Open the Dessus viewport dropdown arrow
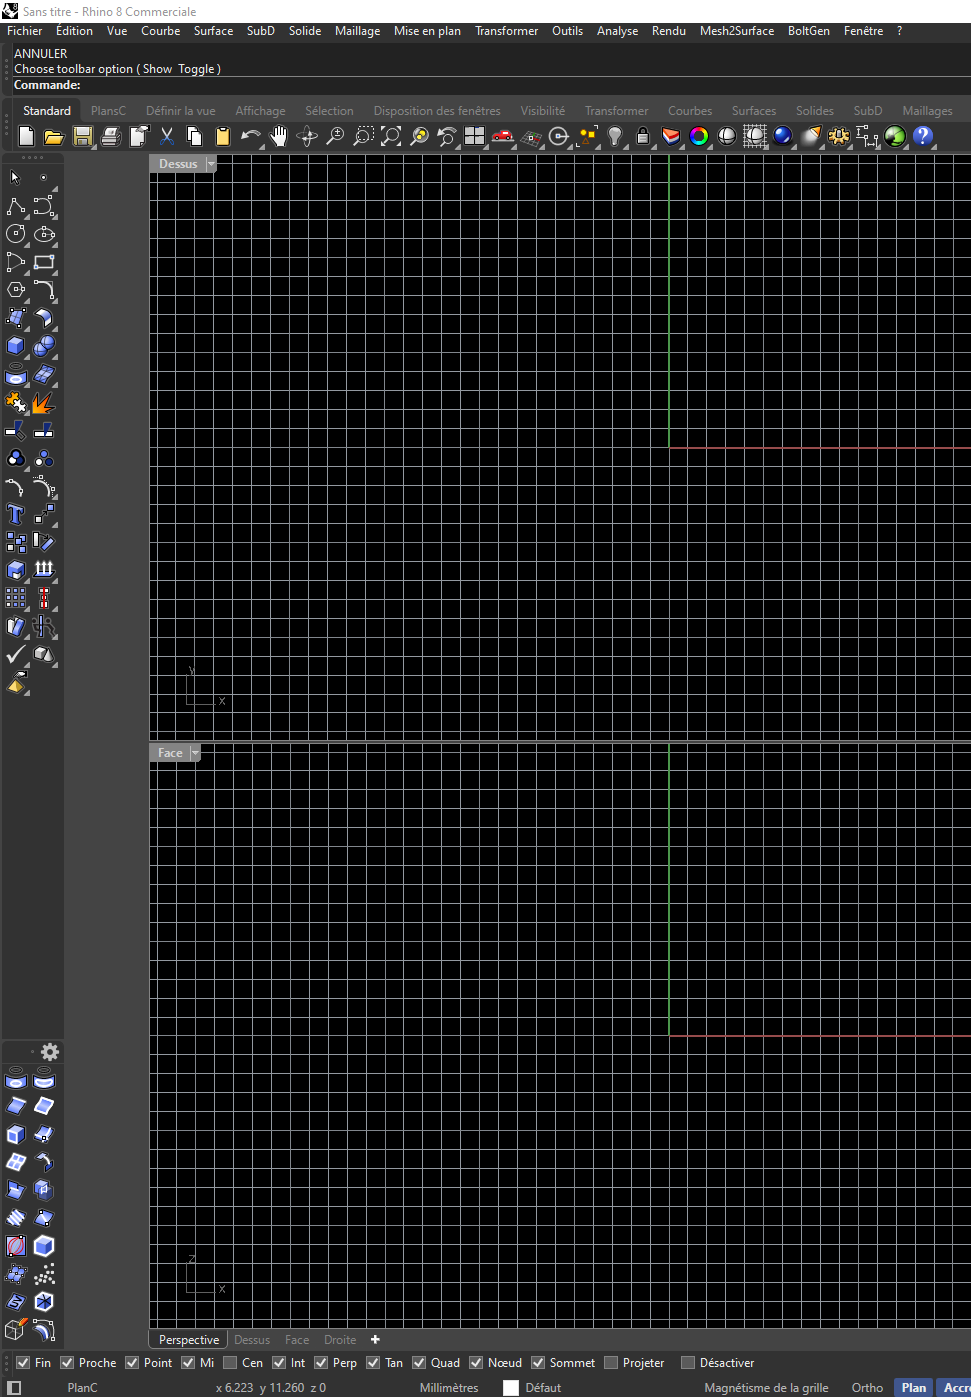The height and width of the screenshot is (1397, 971). tap(211, 164)
